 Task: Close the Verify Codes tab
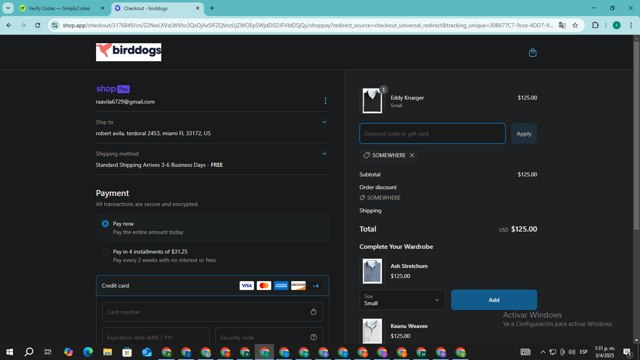coord(102,8)
